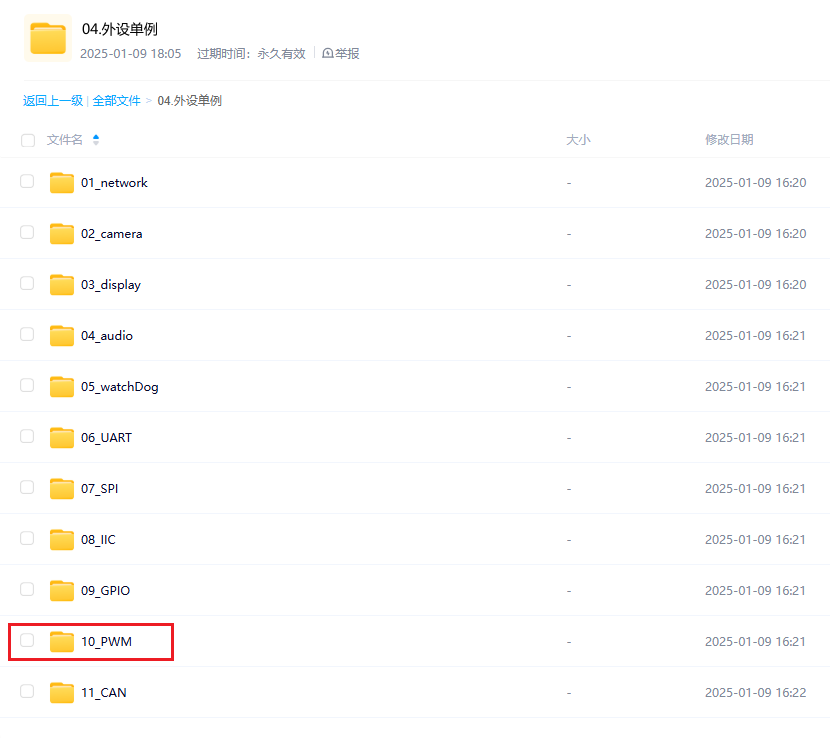Open the 04_audio folder icon
The height and width of the screenshot is (738, 830).
61,335
